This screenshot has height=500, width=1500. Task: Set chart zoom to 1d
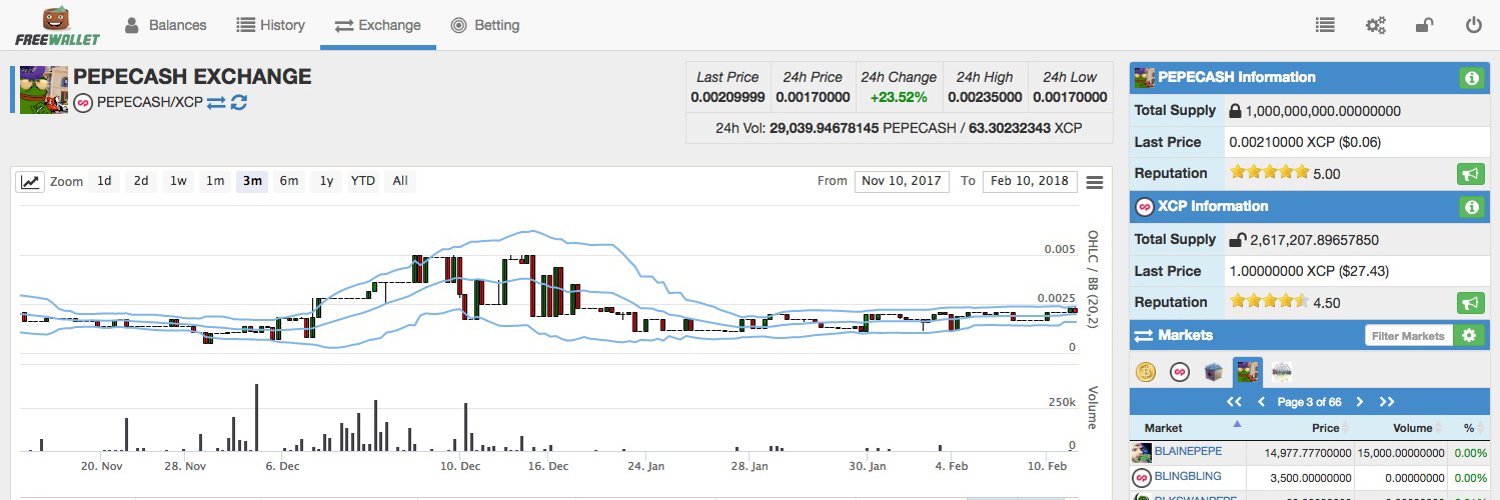point(104,181)
